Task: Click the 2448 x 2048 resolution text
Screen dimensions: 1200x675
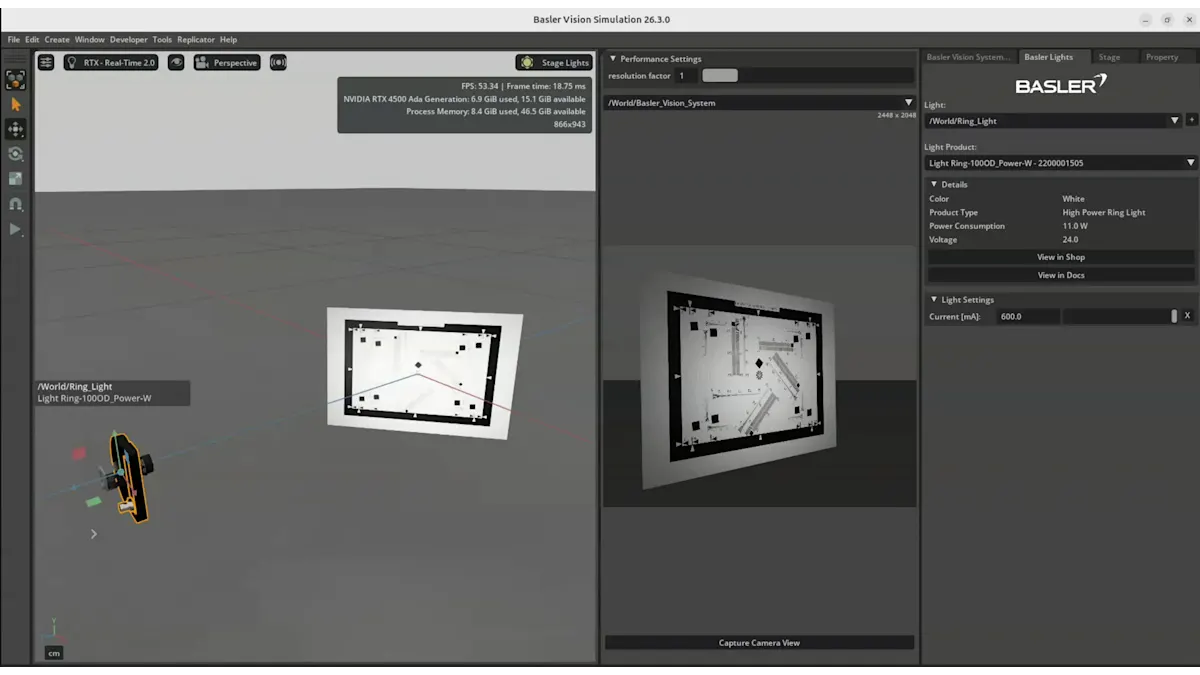Action: (895, 115)
